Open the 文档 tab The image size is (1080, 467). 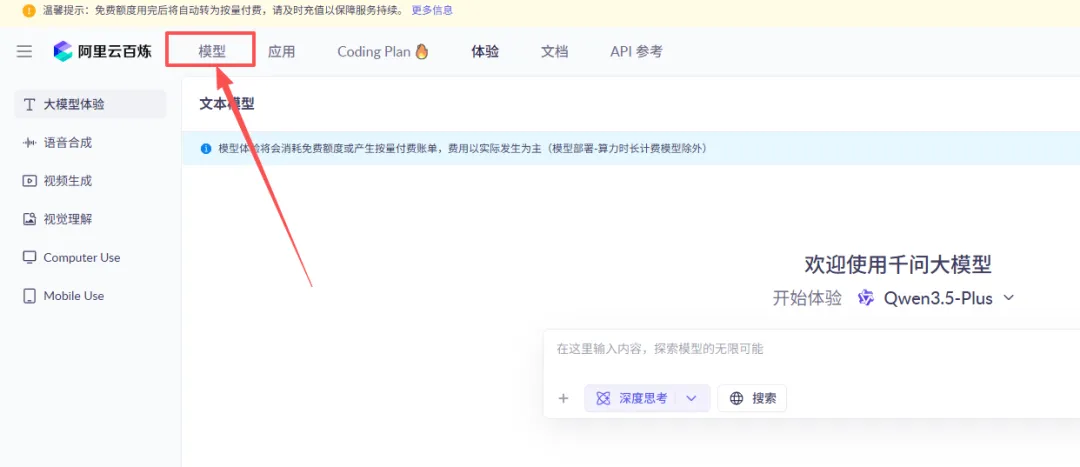(x=554, y=52)
